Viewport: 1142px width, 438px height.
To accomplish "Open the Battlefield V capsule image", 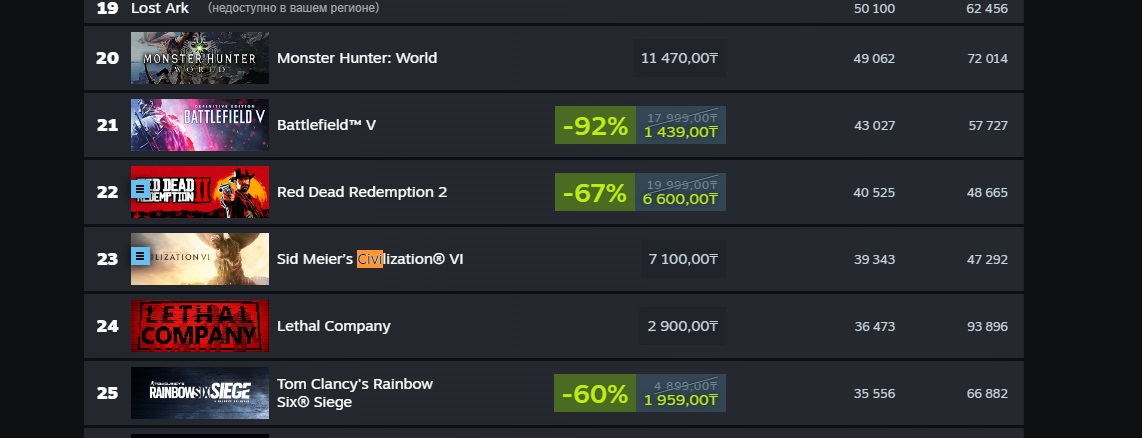I will [200, 125].
